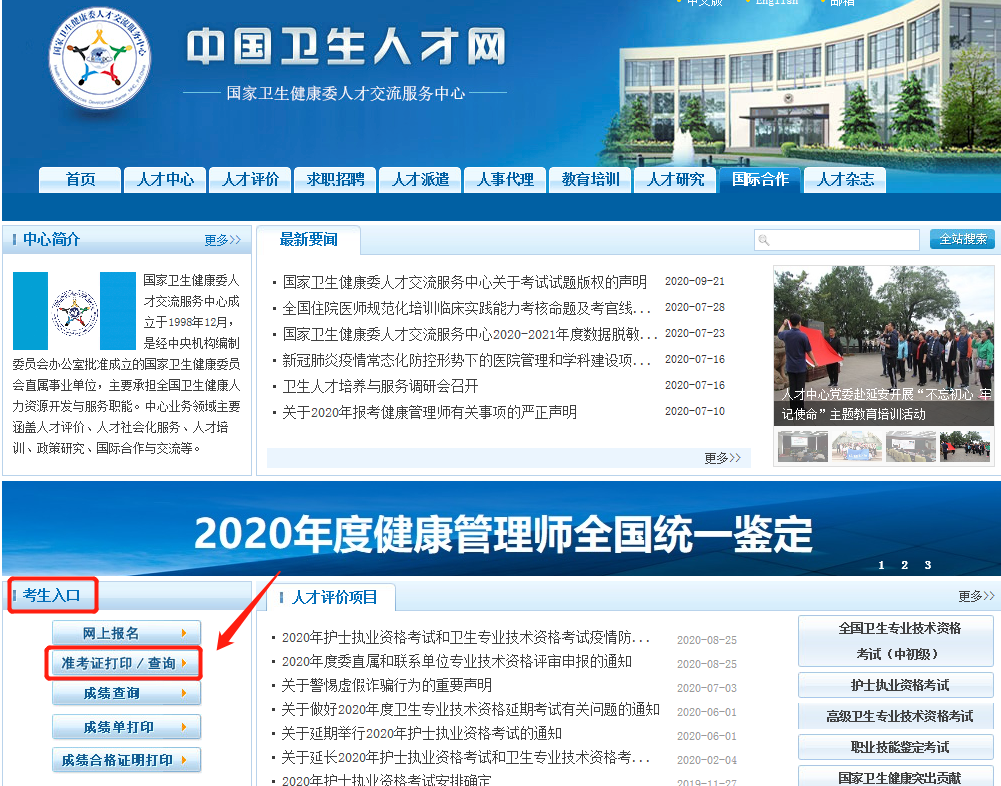This screenshot has height=786, width=1001.
Task: Open the 人才评价 navigation tab
Action: (x=250, y=180)
